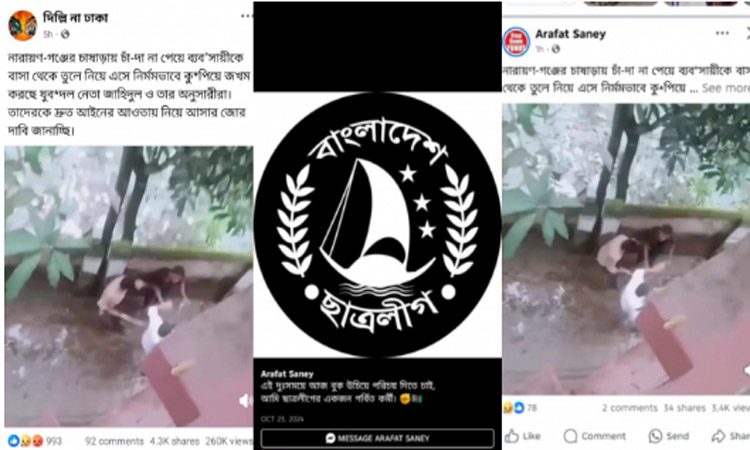Open the 4.3K shares list
Screen dimensions: 750x450
pyautogui.click(x=175, y=441)
